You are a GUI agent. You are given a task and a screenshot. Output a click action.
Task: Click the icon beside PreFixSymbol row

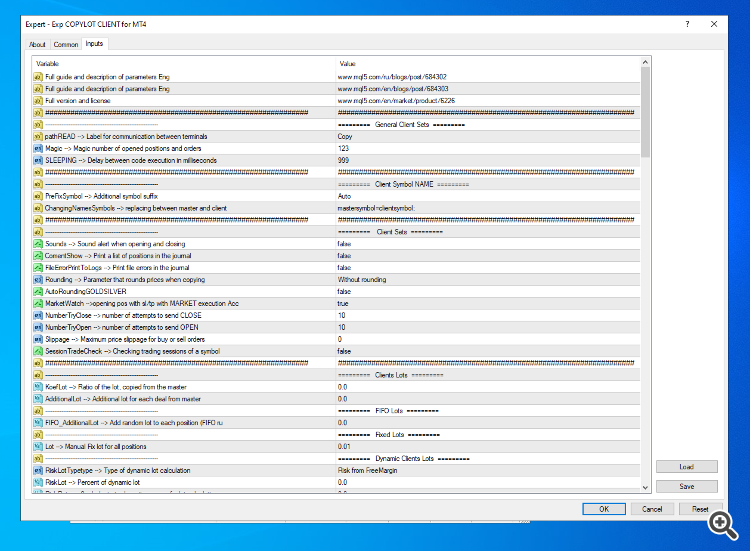tap(38, 197)
